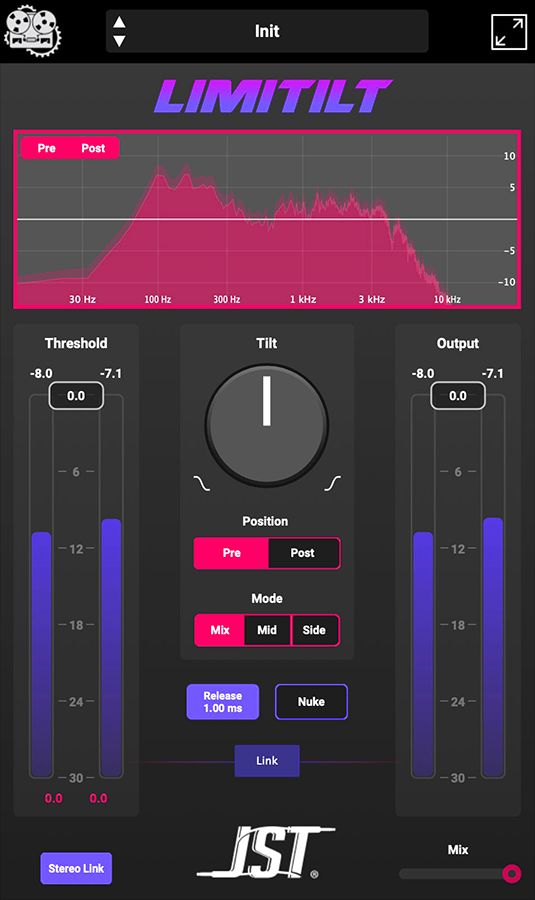Toggle the Link button between meters
Viewport: 535px width, 900px height.
(x=267, y=761)
